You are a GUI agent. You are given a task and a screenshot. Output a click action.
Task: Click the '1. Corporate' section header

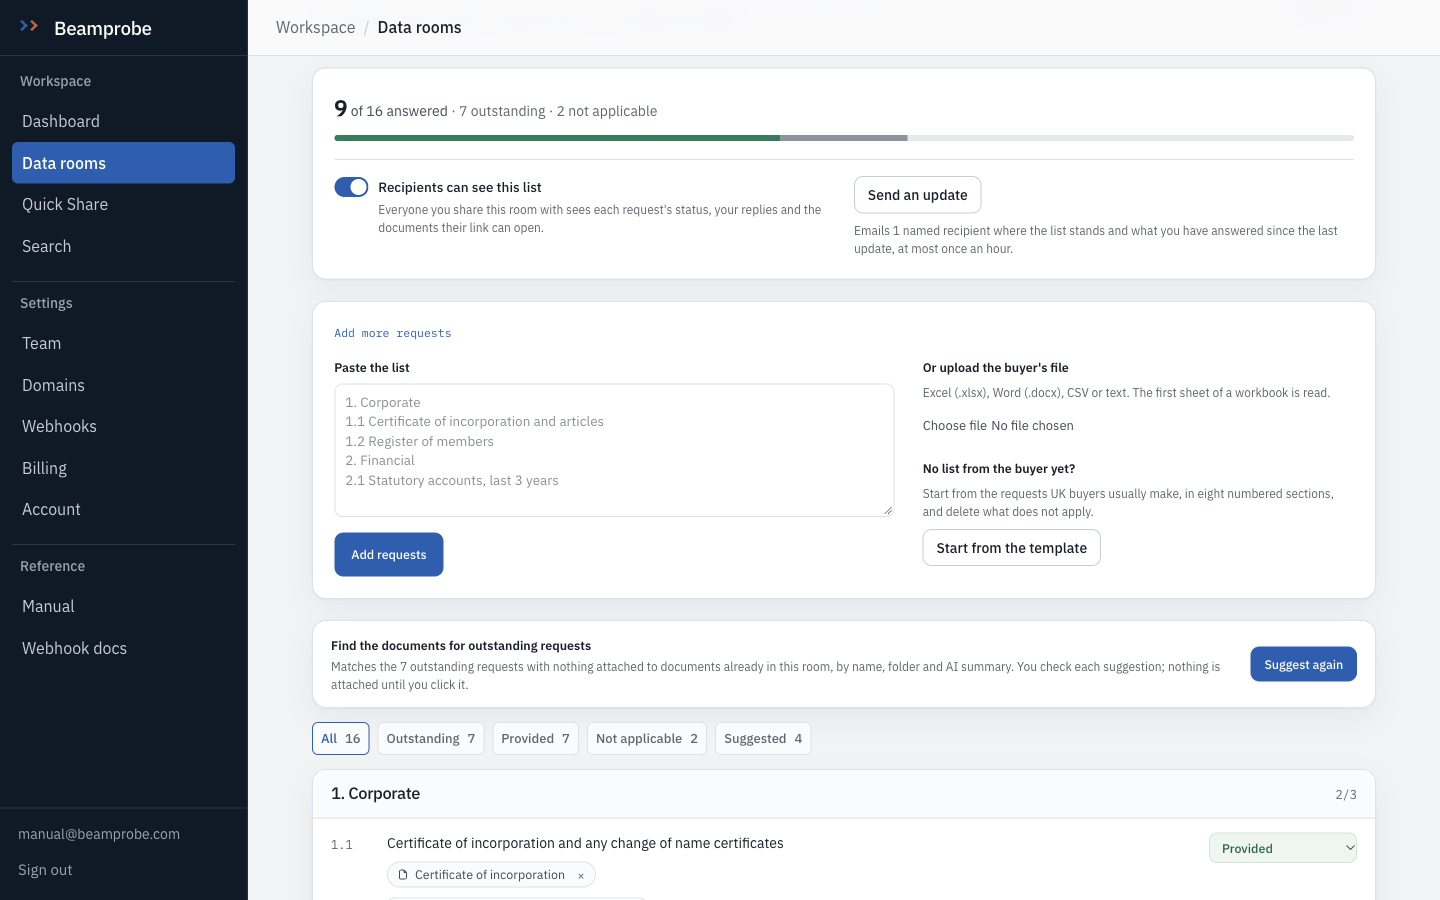[x=375, y=793]
